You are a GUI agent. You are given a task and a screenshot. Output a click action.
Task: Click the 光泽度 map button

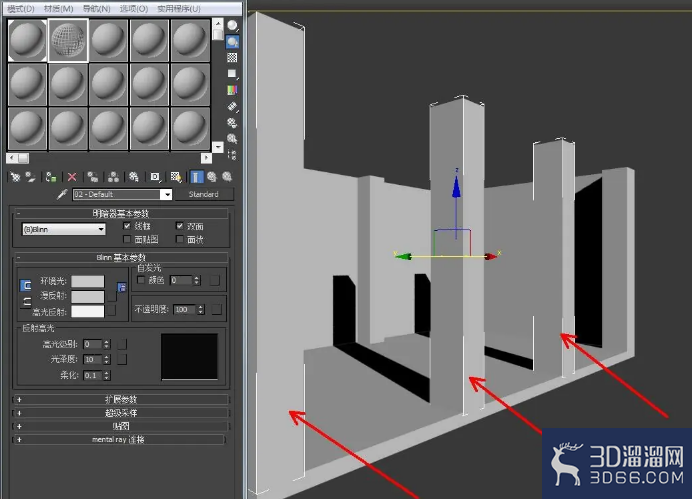(x=122, y=359)
